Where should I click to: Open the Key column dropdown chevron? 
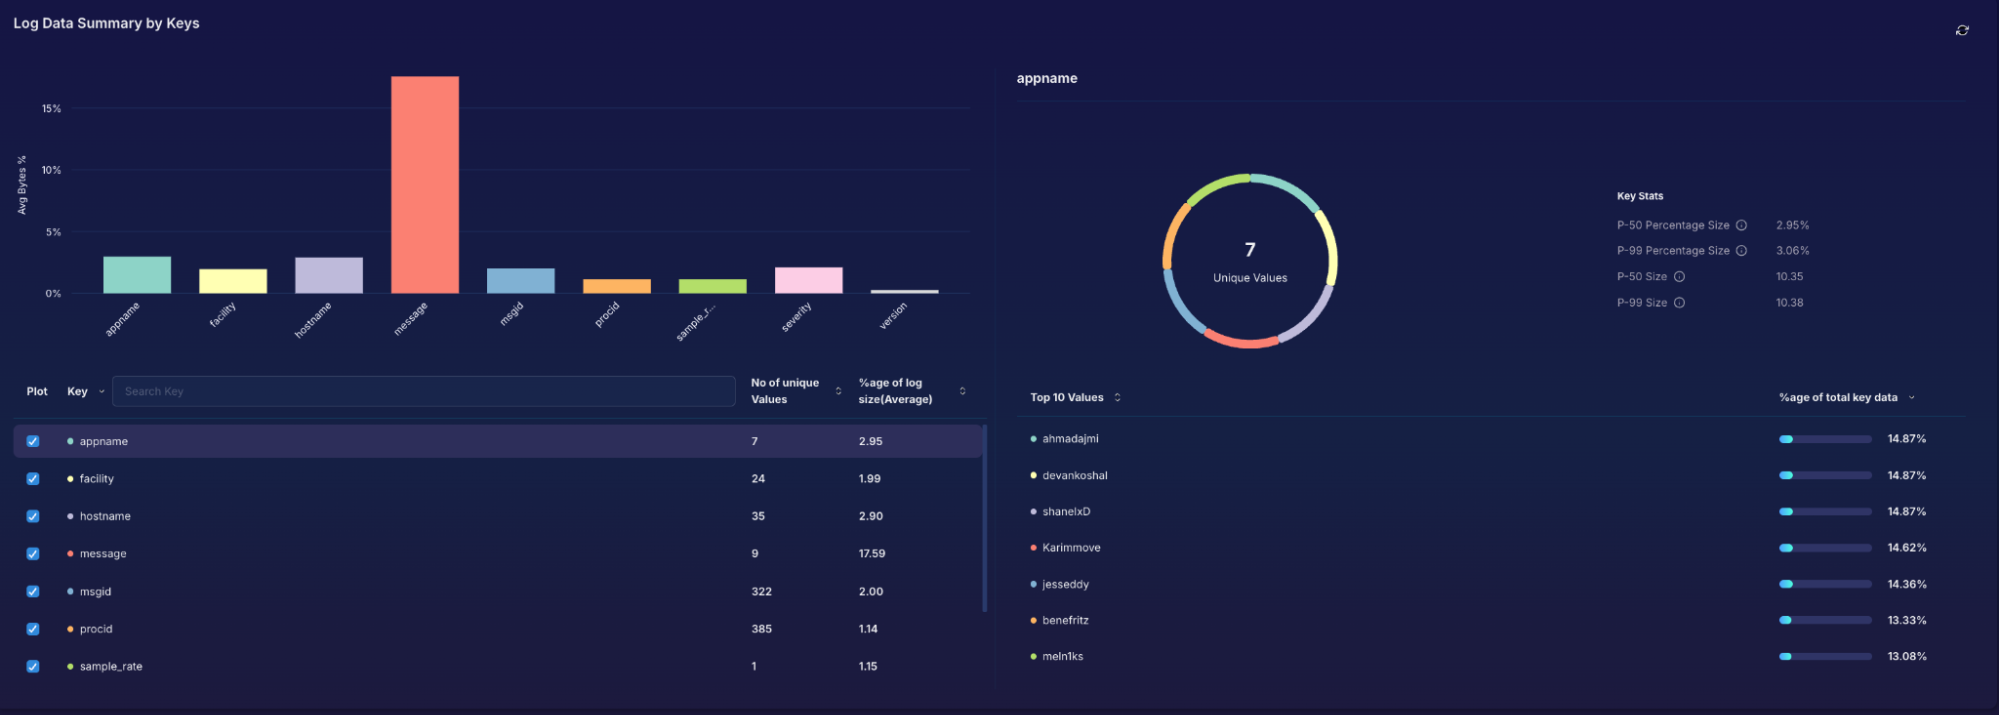coord(101,392)
